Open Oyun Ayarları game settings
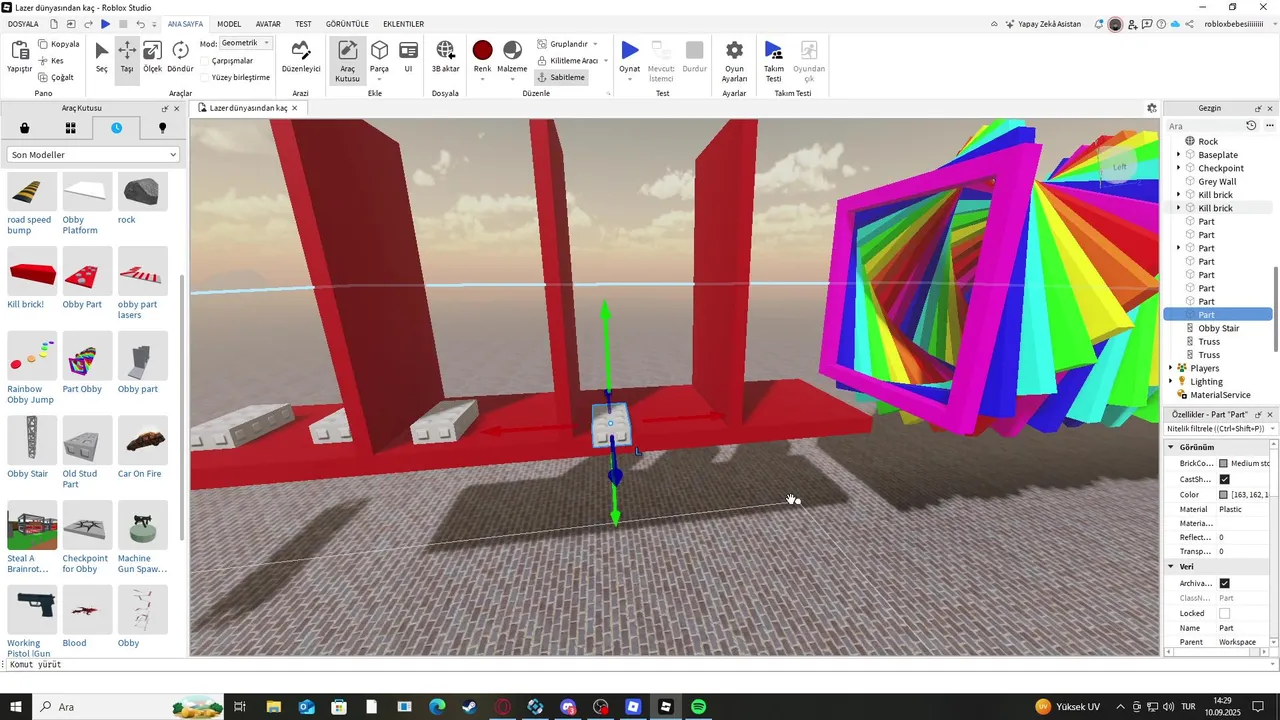Screen dimensions: 1280x720 [734, 61]
